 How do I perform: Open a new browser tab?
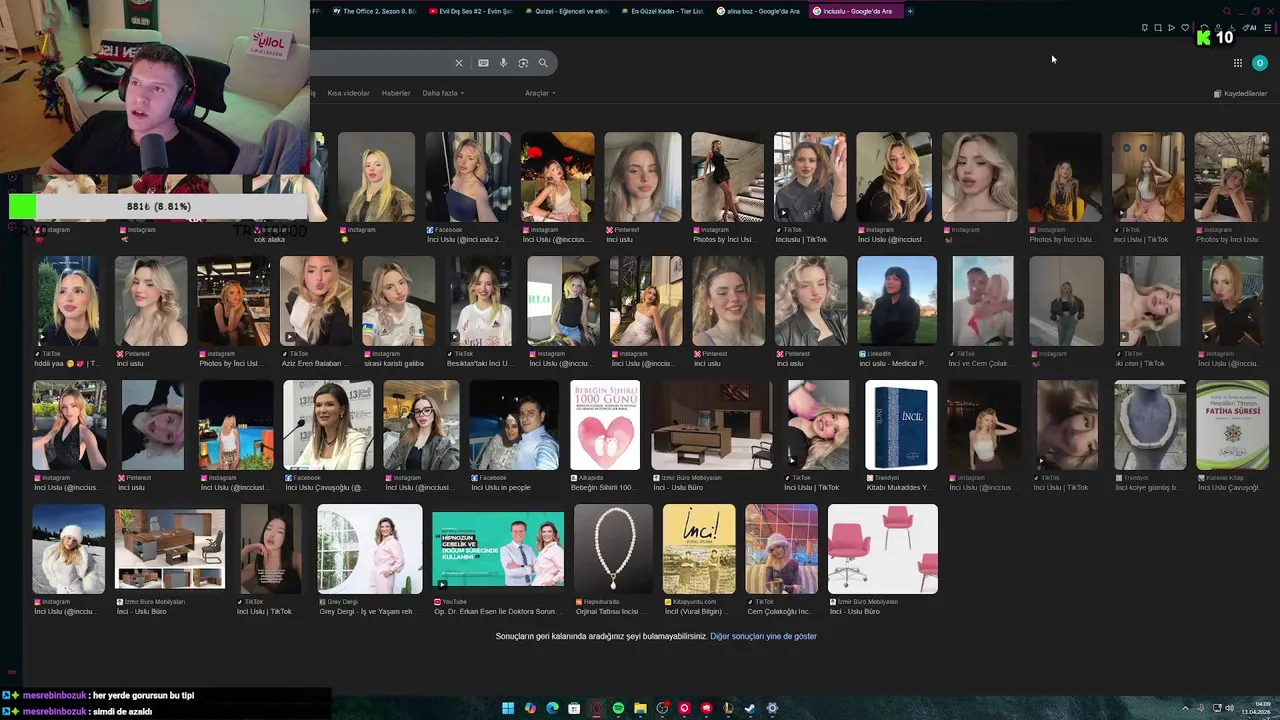coord(910,11)
